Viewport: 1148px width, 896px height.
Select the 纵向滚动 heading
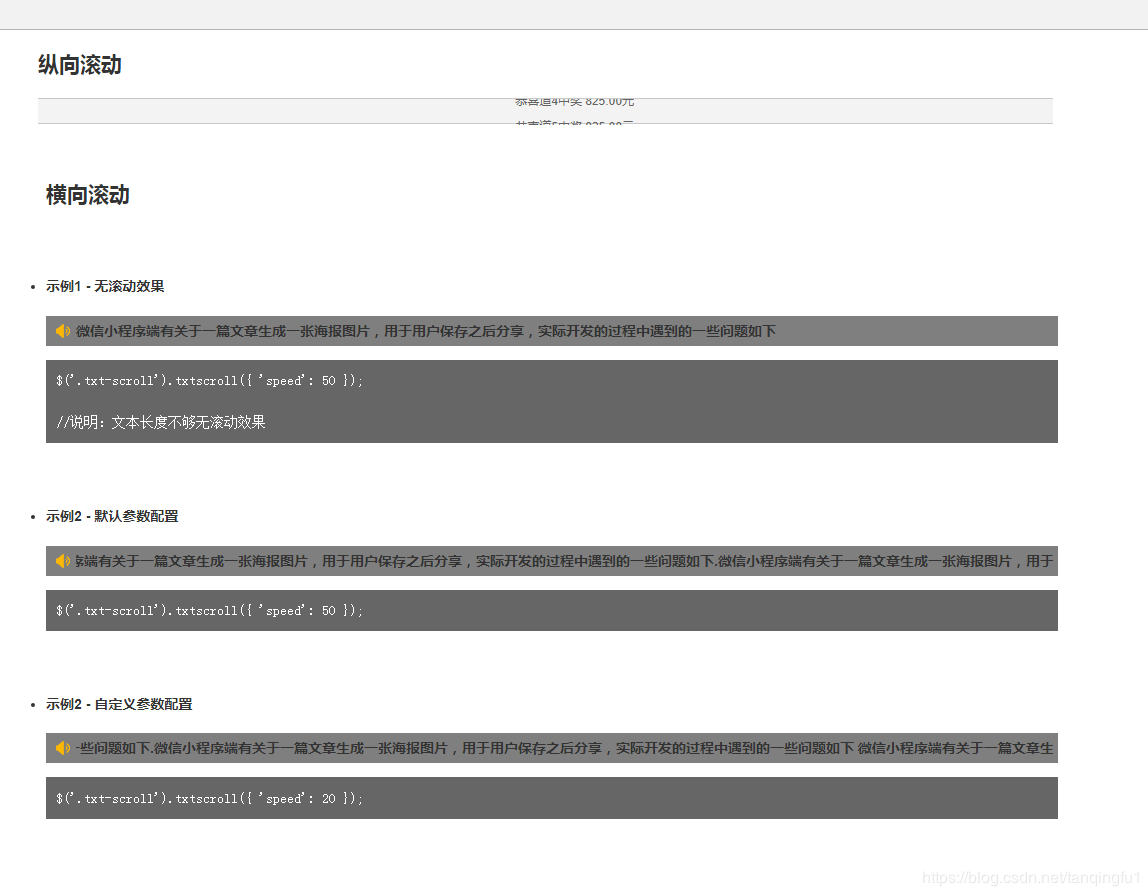coord(80,65)
